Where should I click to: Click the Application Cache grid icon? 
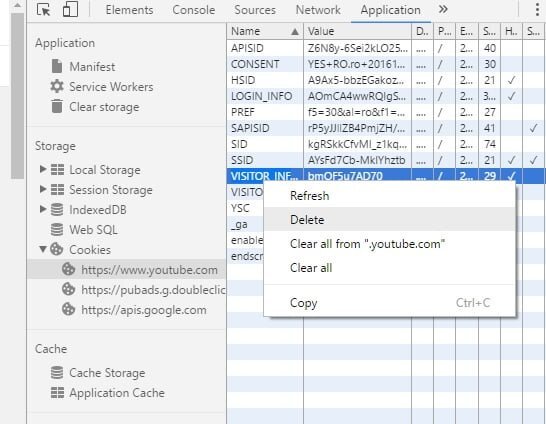tap(57, 393)
